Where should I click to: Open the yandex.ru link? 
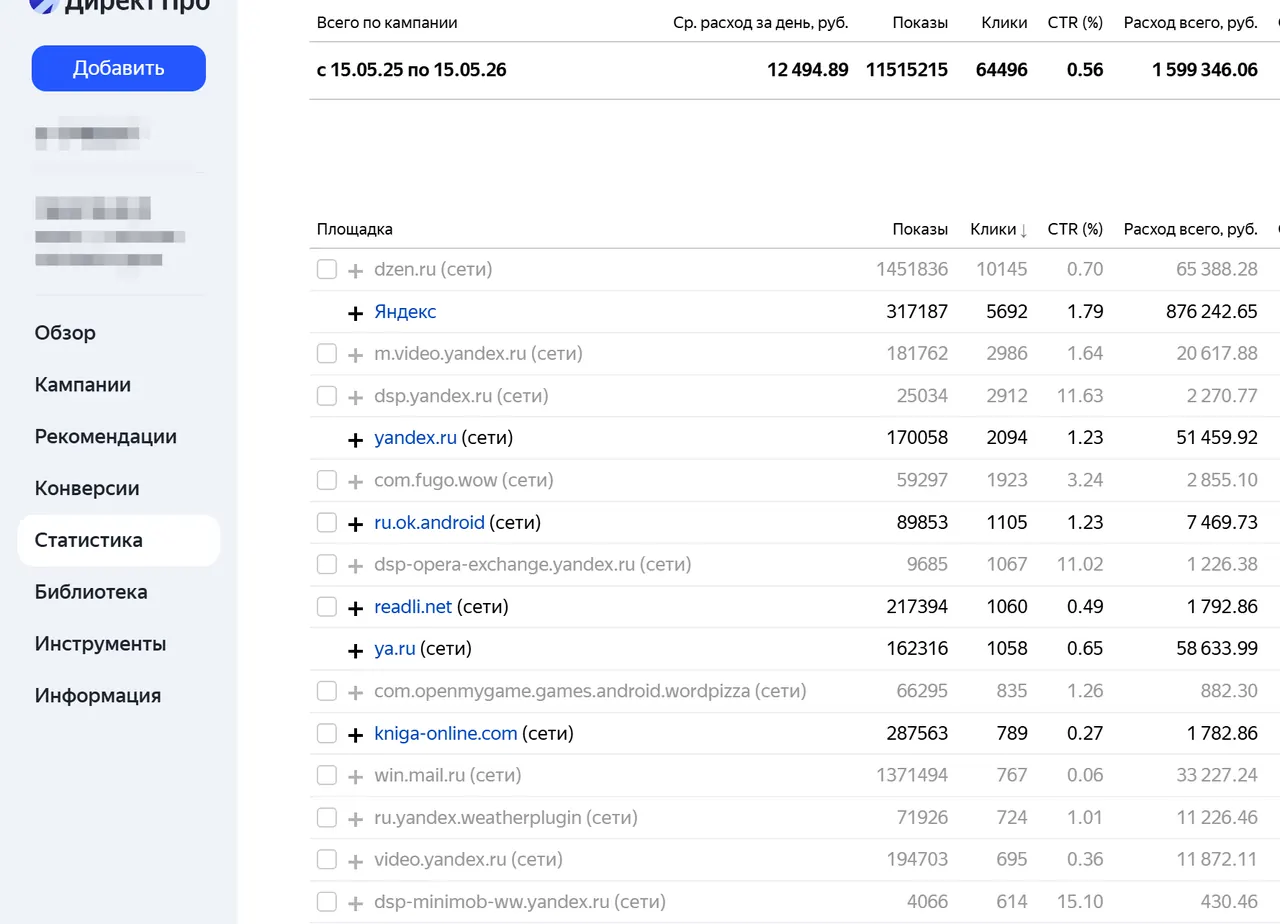(x=415, y=438)
